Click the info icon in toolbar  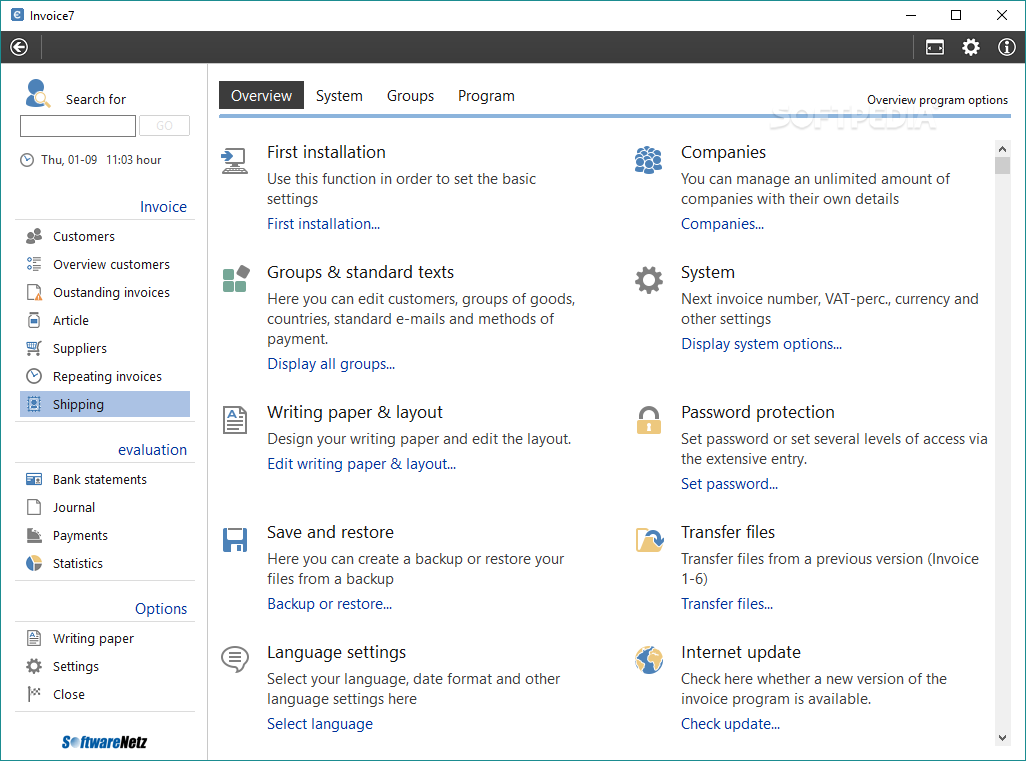click(x=1006, y=47)
